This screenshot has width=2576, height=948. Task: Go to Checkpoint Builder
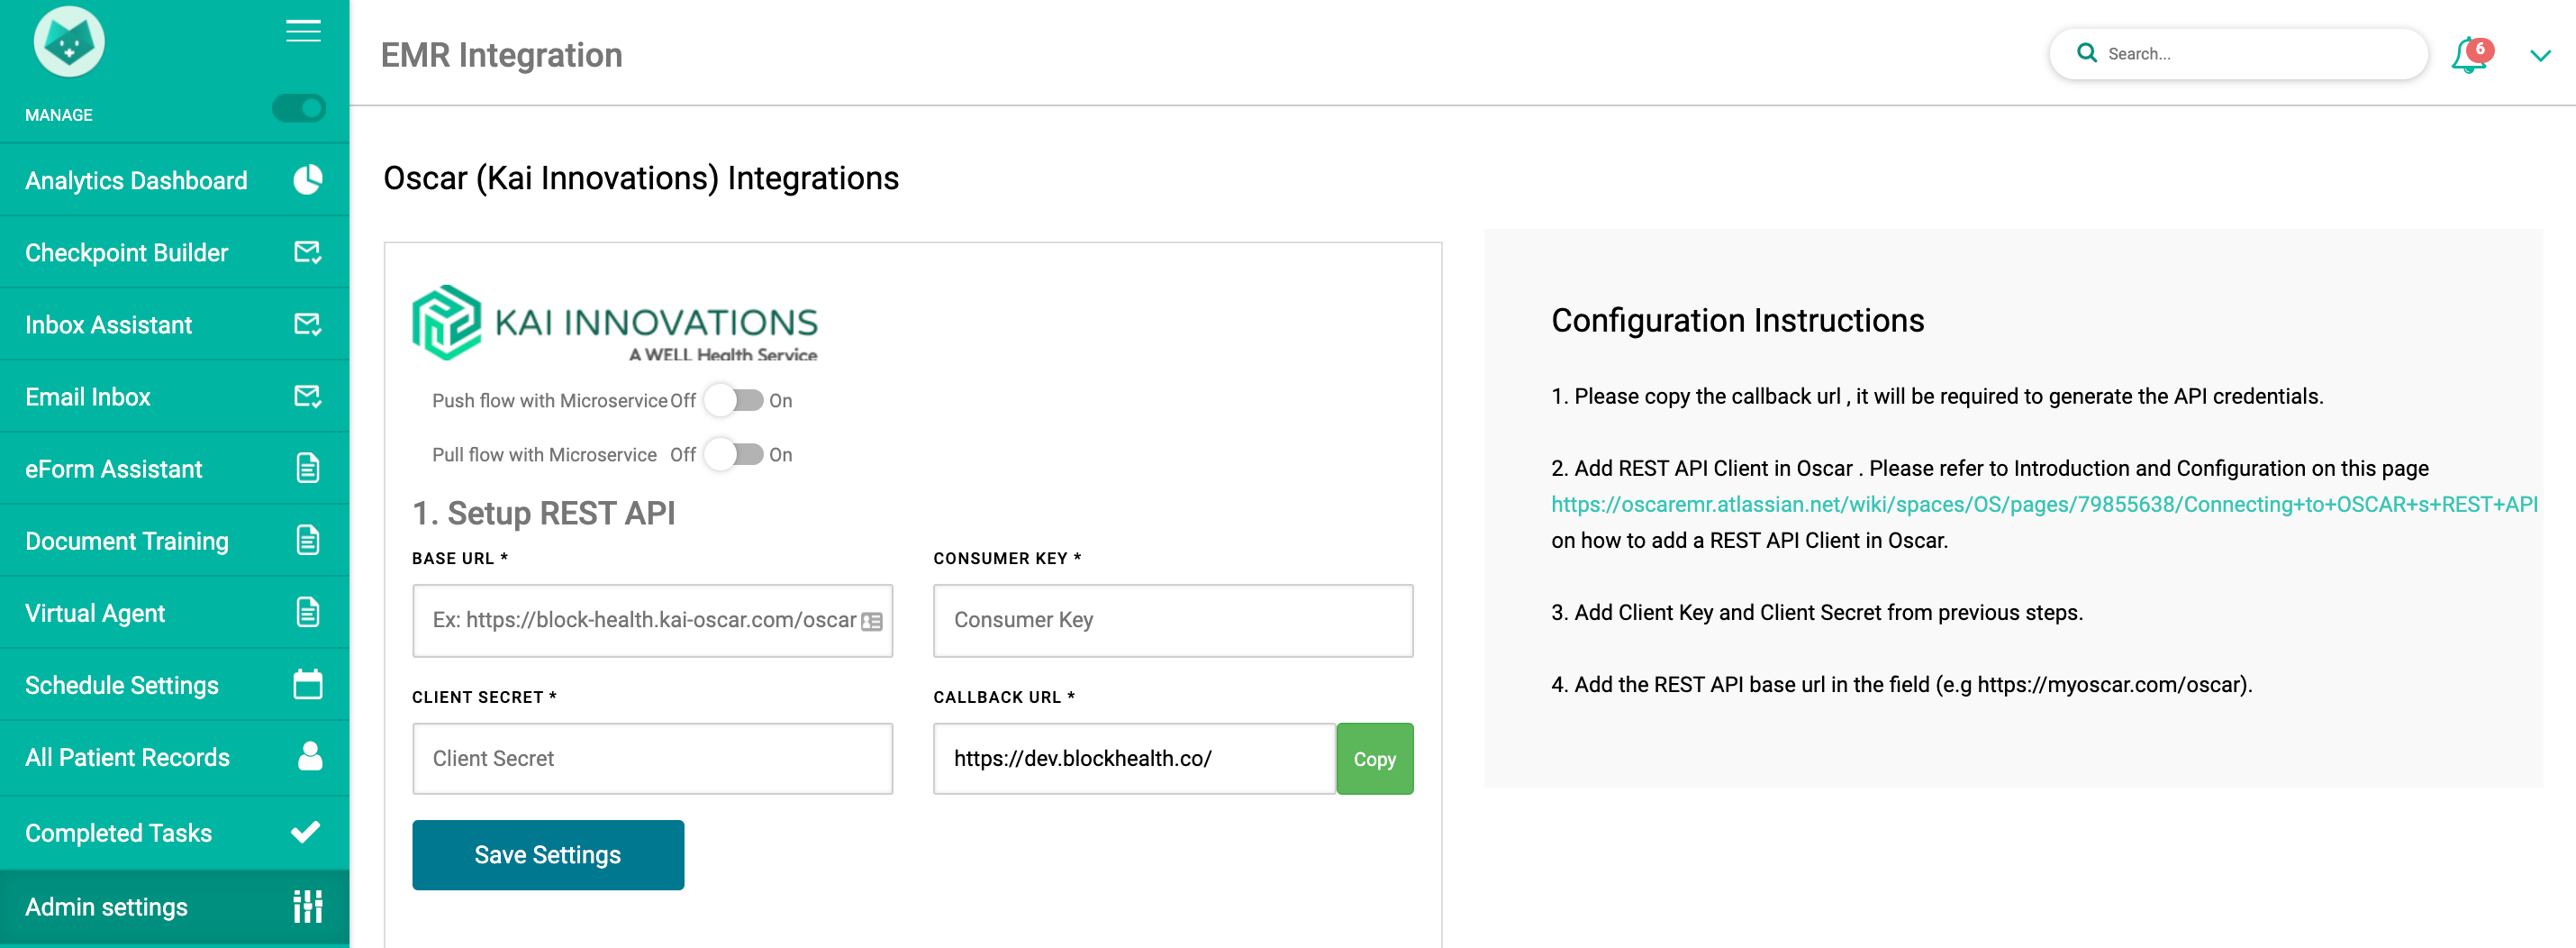pyautogui.click(x=175, y=252)
